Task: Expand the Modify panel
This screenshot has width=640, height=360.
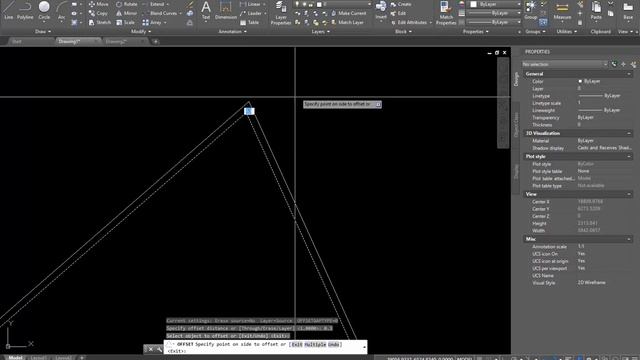Action: pyautogui.click(x=141, y=31)
